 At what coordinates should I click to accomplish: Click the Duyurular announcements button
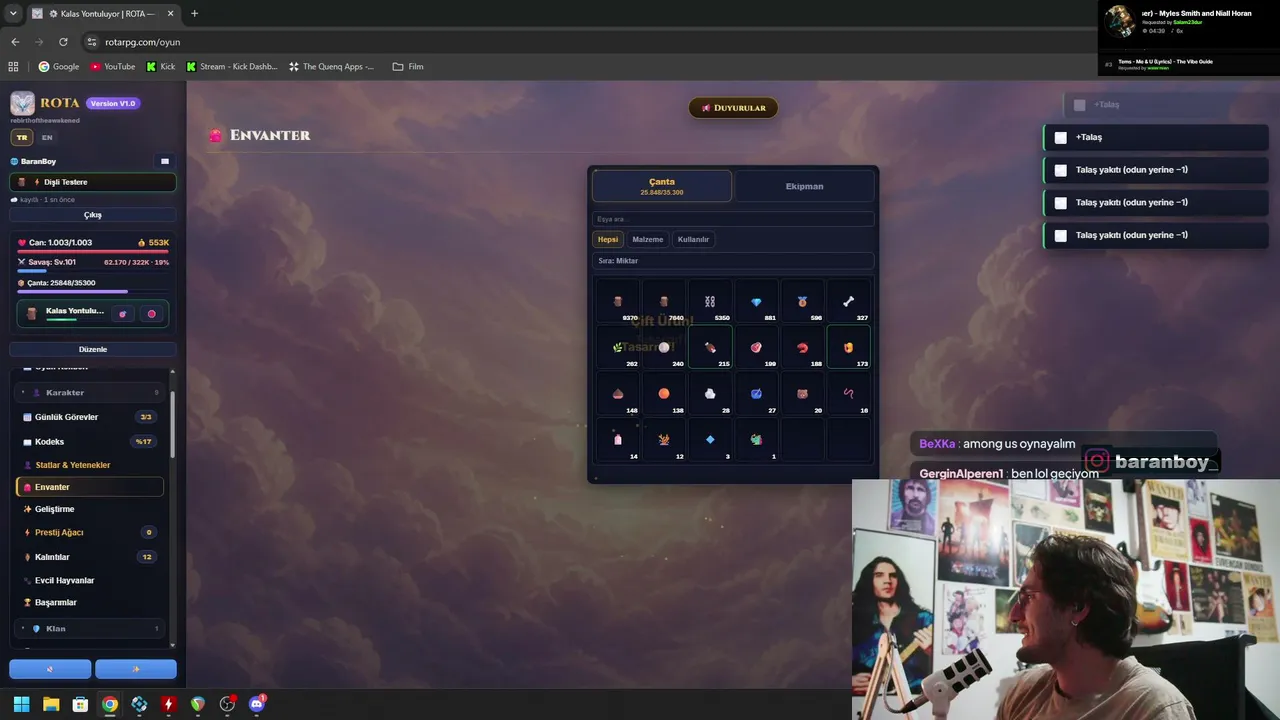pyautogui.click(x=733, y=108)
